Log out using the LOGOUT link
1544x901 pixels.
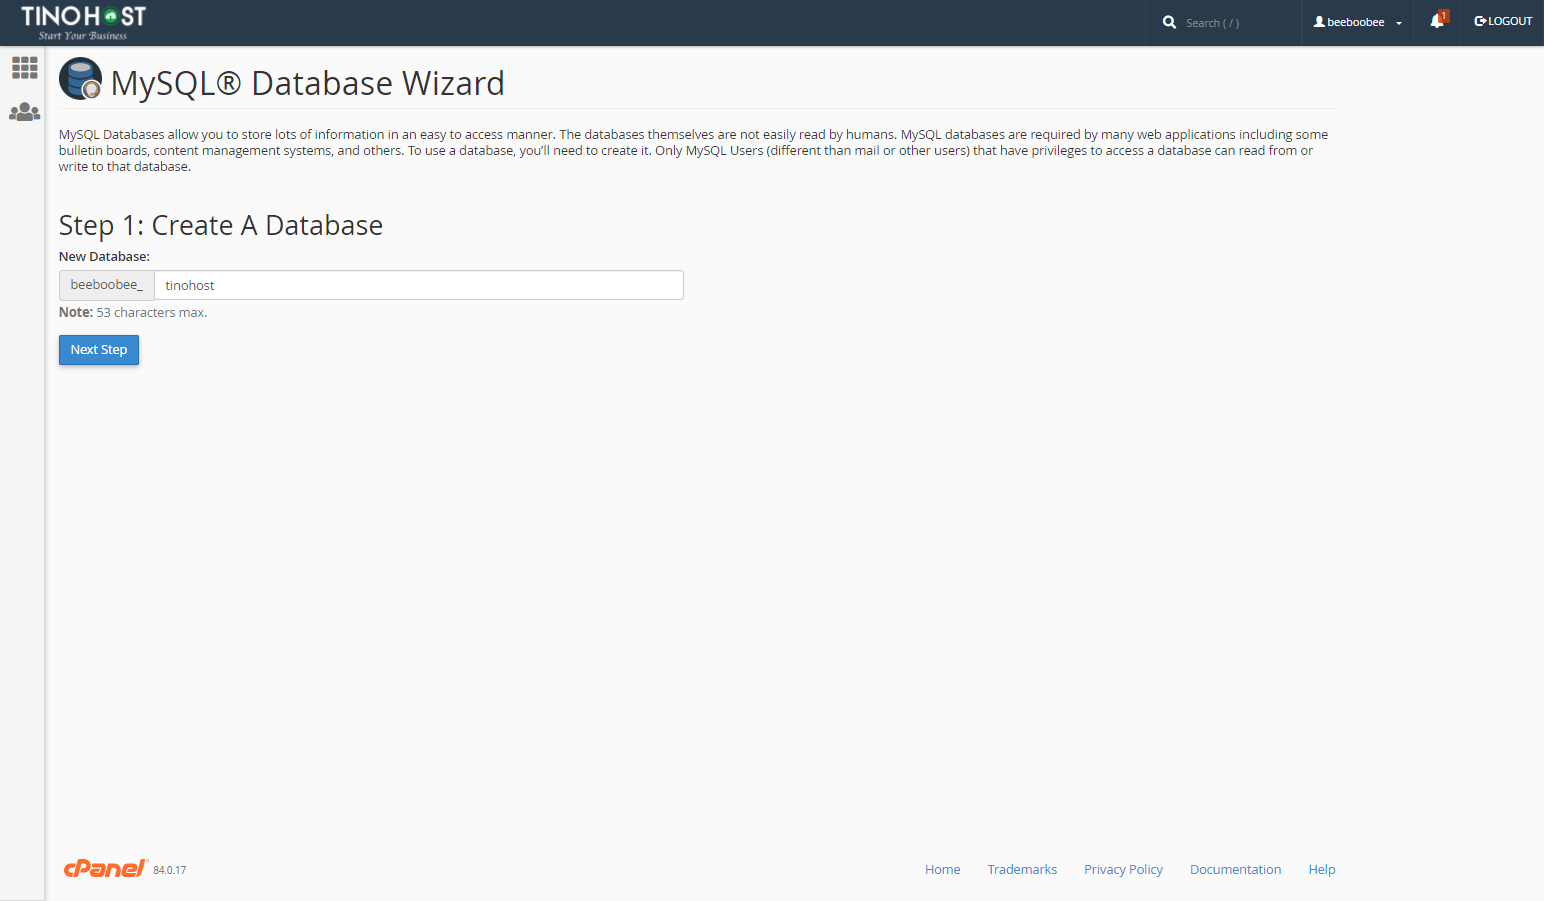(x=1503, y=21)
